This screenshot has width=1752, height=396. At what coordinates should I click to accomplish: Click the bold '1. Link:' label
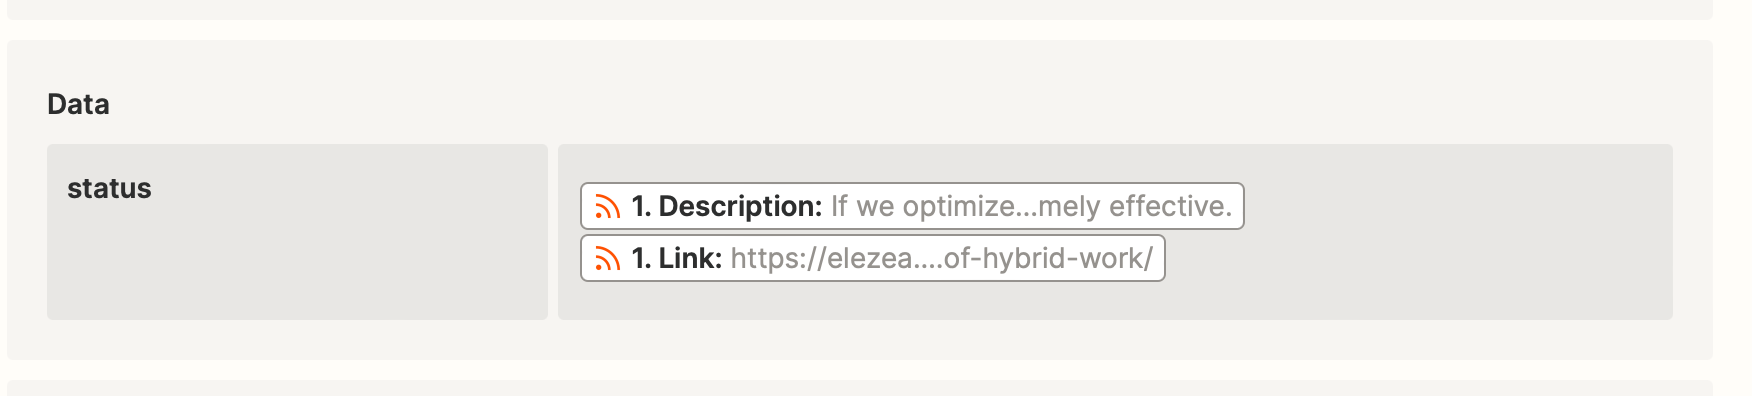click(x=677, y=258)
